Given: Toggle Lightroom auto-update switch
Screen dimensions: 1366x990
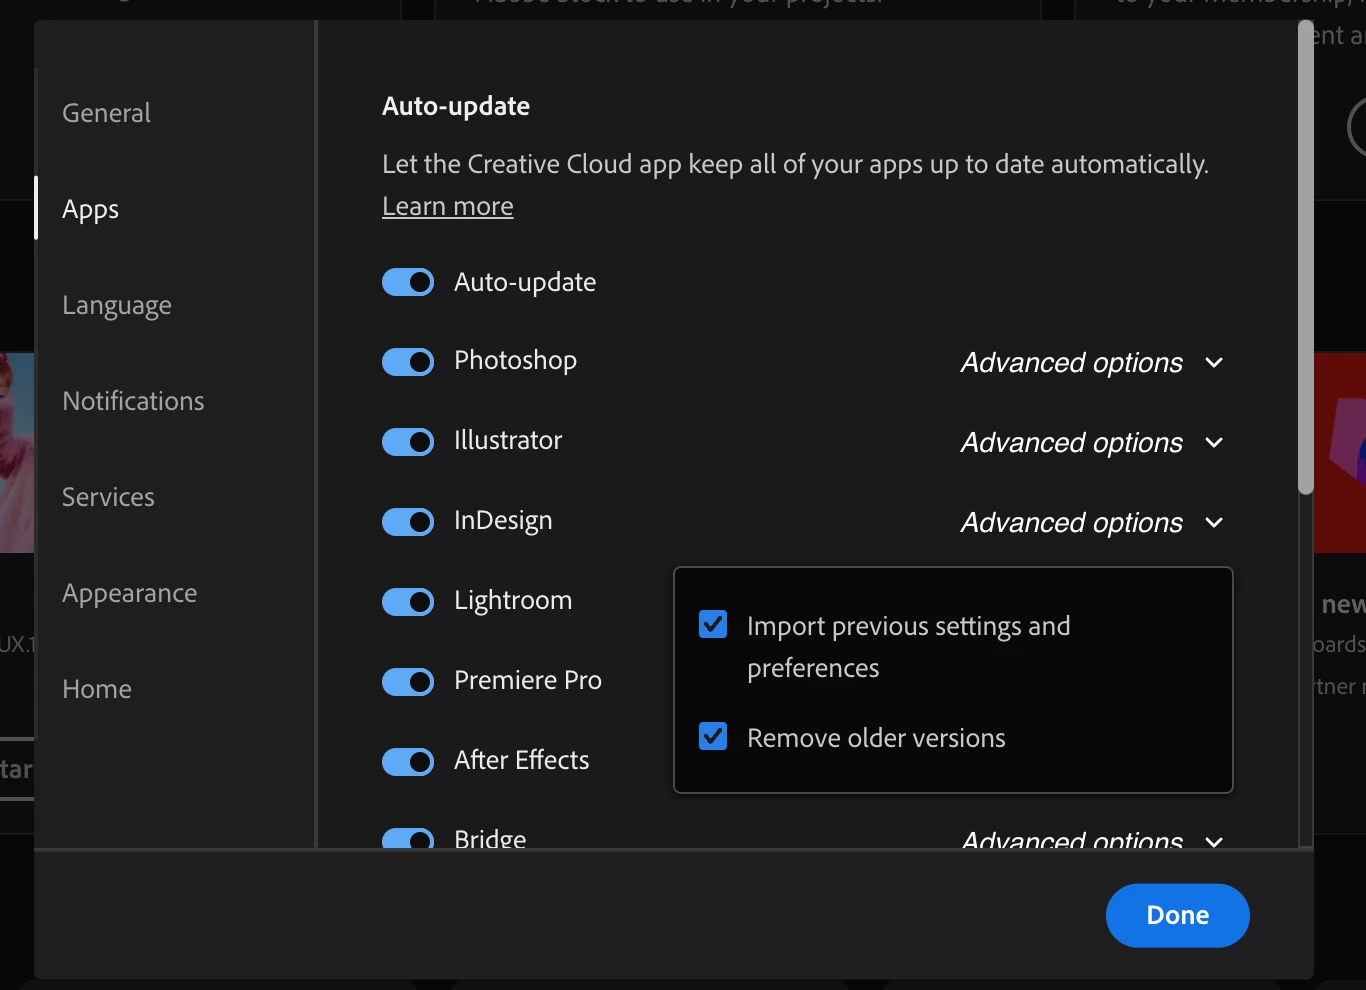Looking at the screenshot, I should point(408,602).
